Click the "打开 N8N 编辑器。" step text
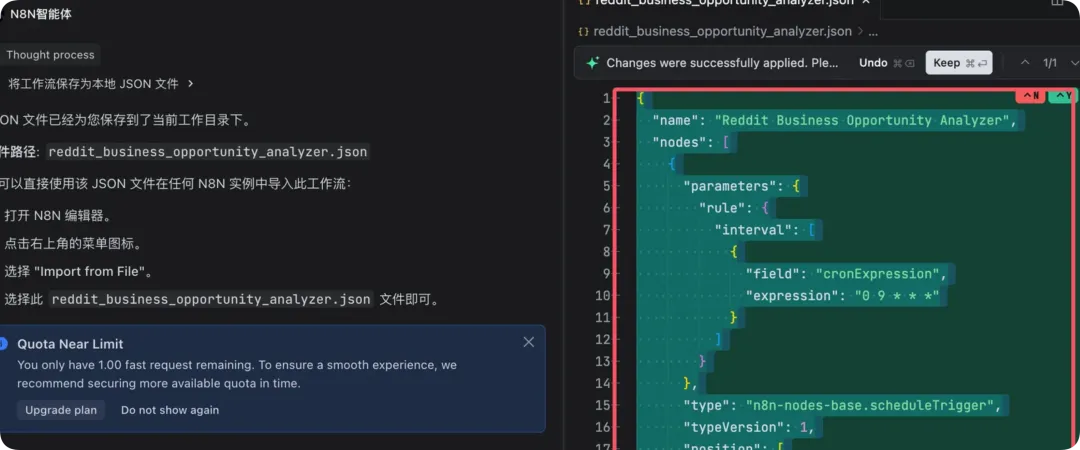Viewport: 1080px width, 450px height. pos(58,216)
